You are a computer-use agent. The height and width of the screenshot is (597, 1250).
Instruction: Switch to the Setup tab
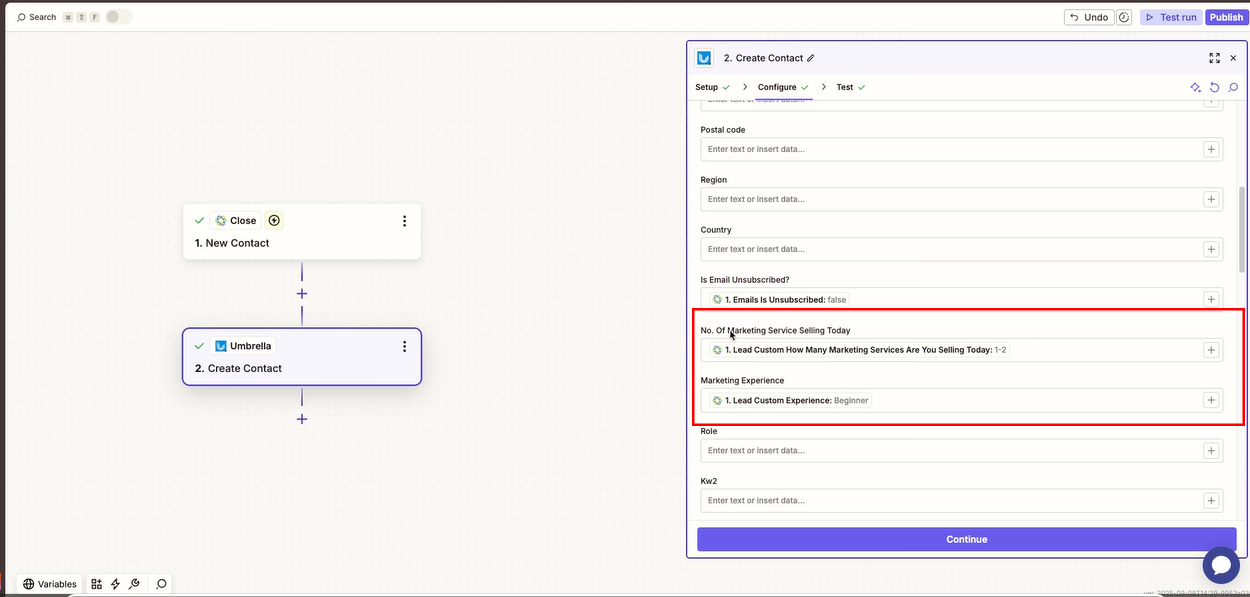click(712, 87)
